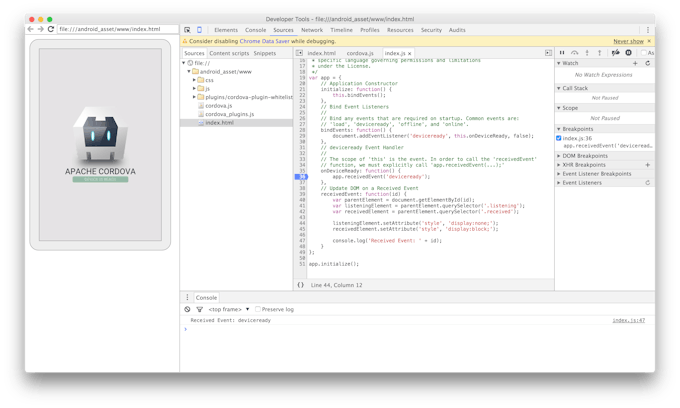Expand the plugins/cordova-plugin-whitelist folder
This screenshot has width=680, height=408.
194,97
